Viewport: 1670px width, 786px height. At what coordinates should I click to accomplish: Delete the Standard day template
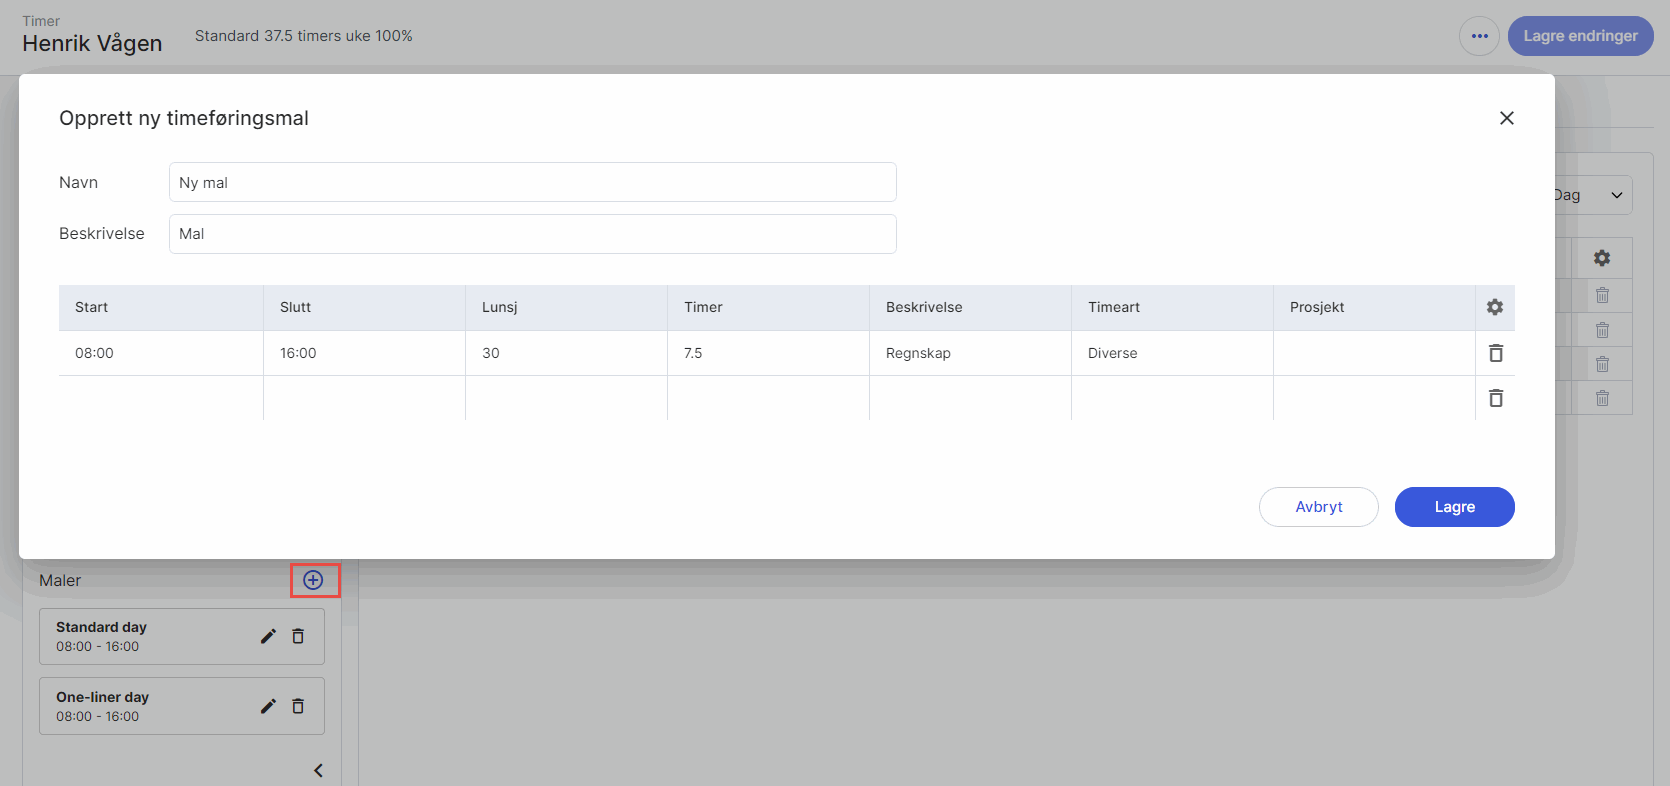298,636
